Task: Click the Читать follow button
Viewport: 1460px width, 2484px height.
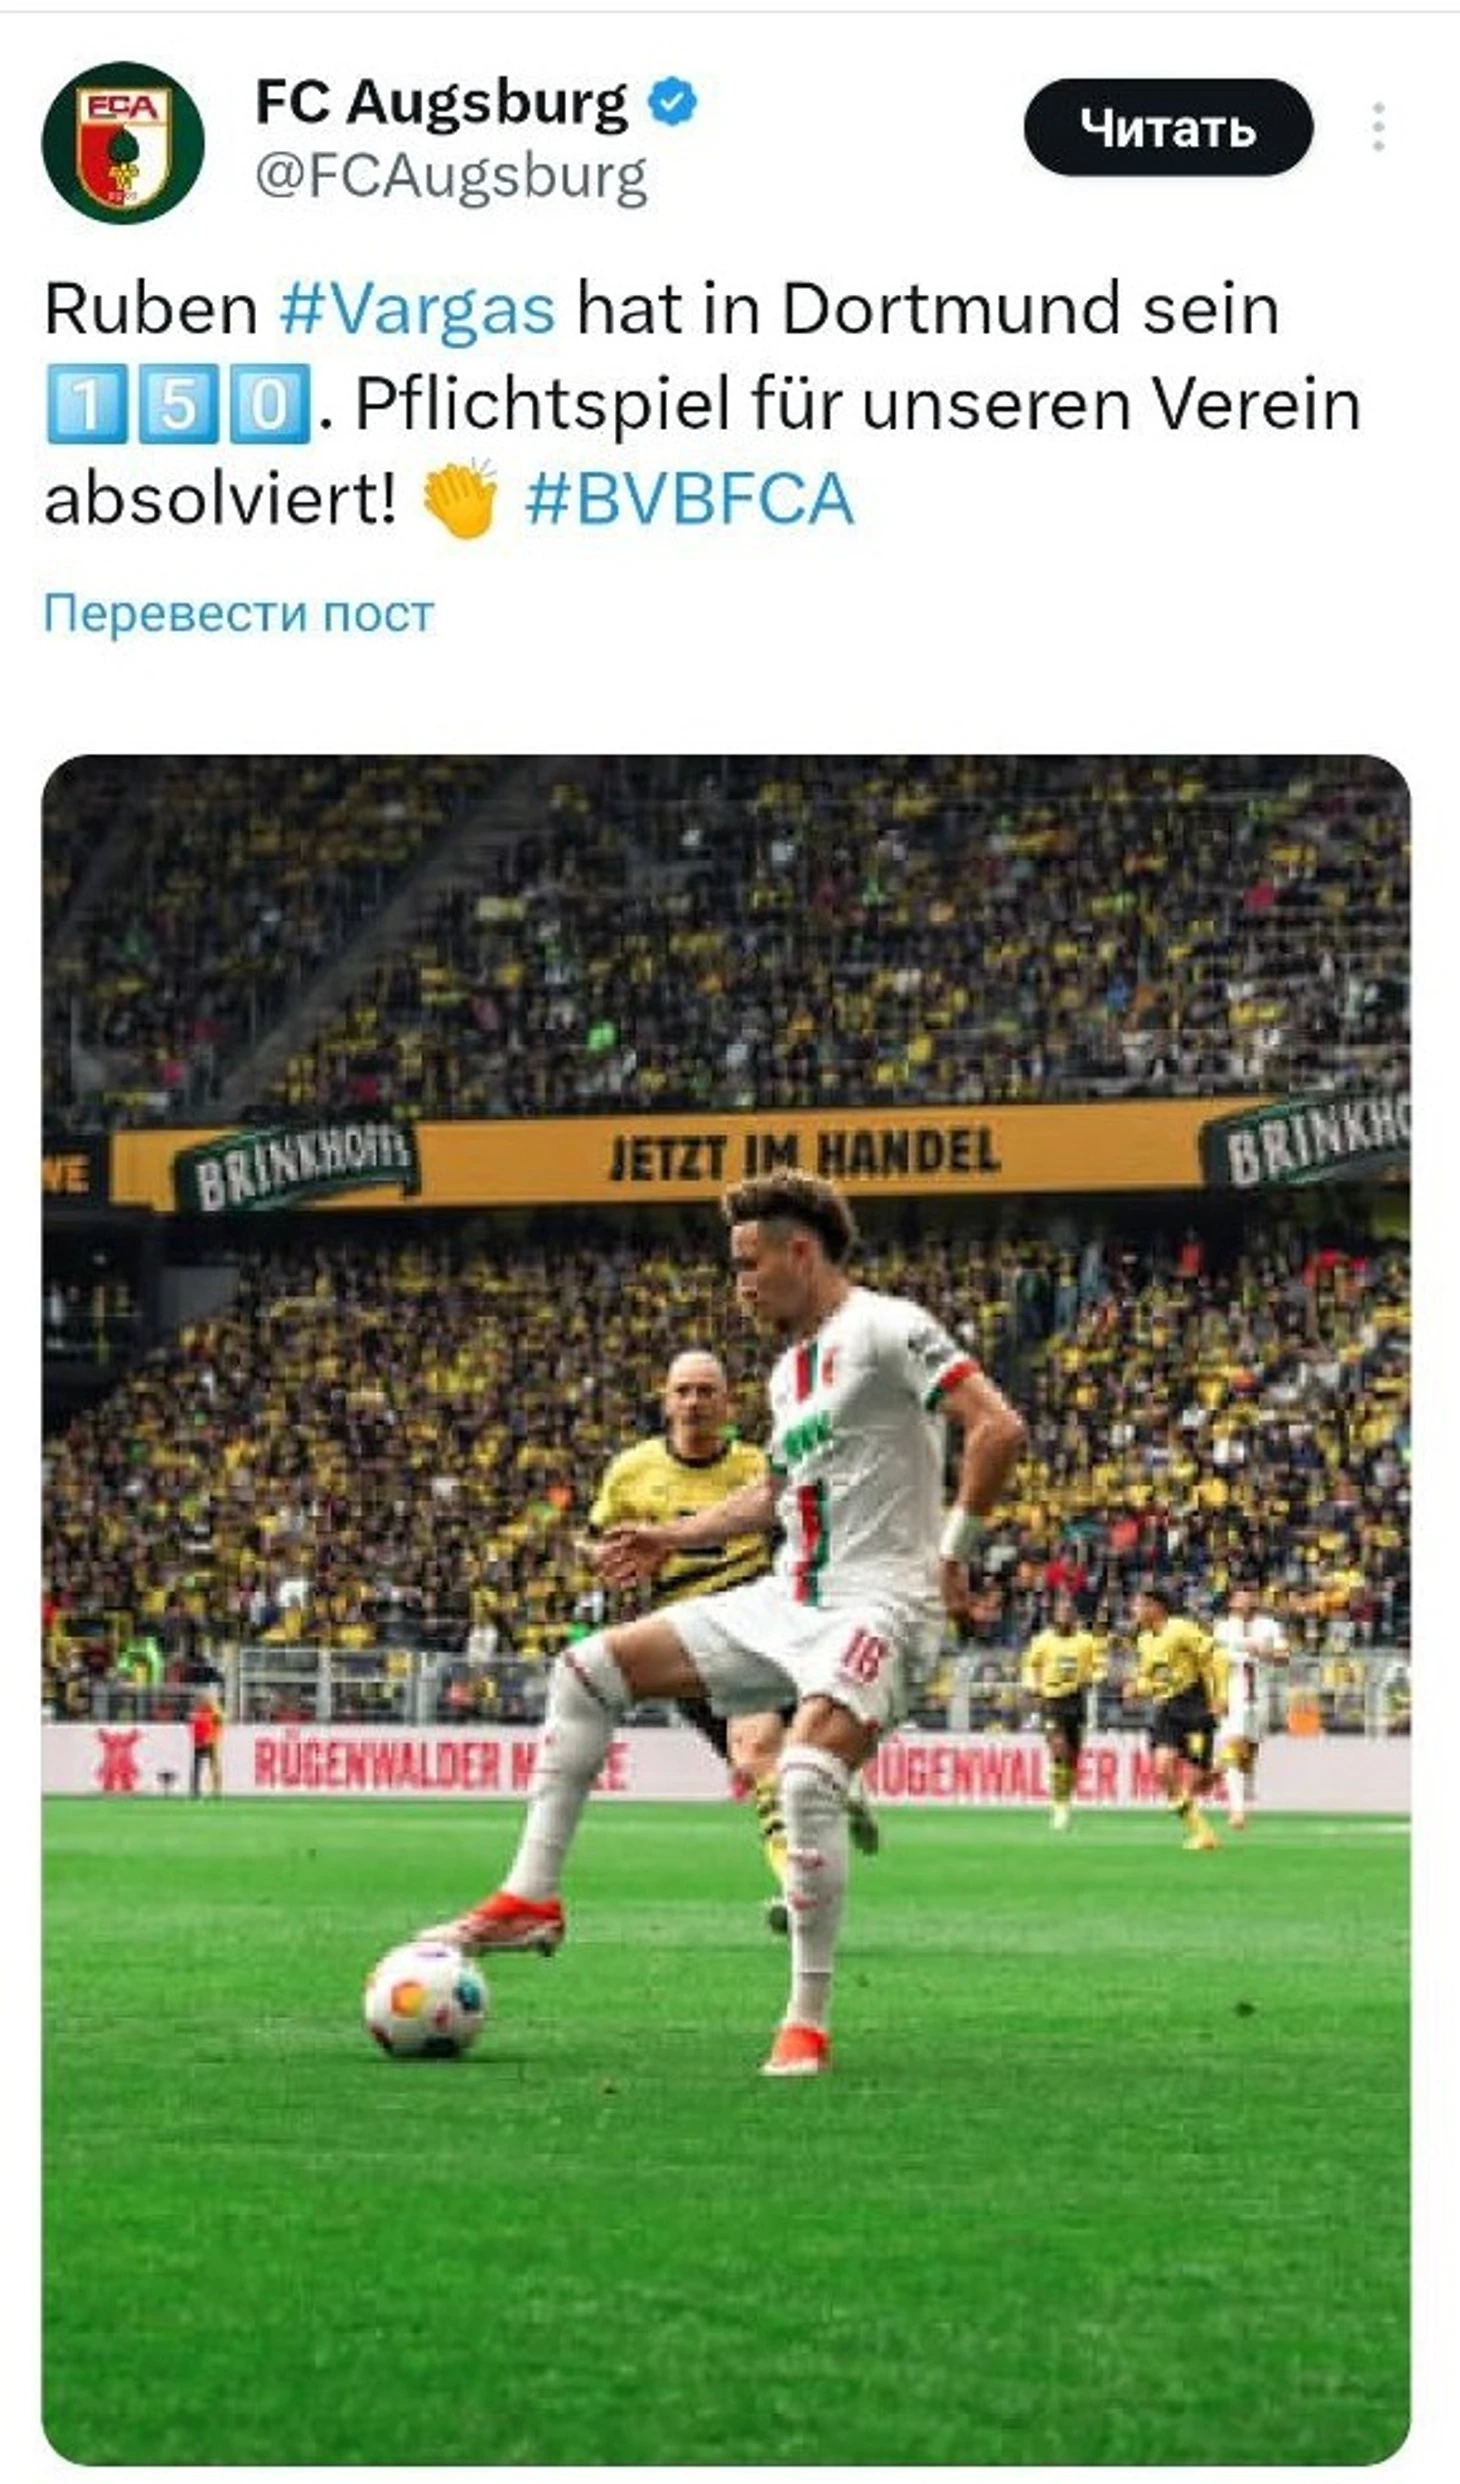Action: pyautogui.click(x=1168, y=127)
